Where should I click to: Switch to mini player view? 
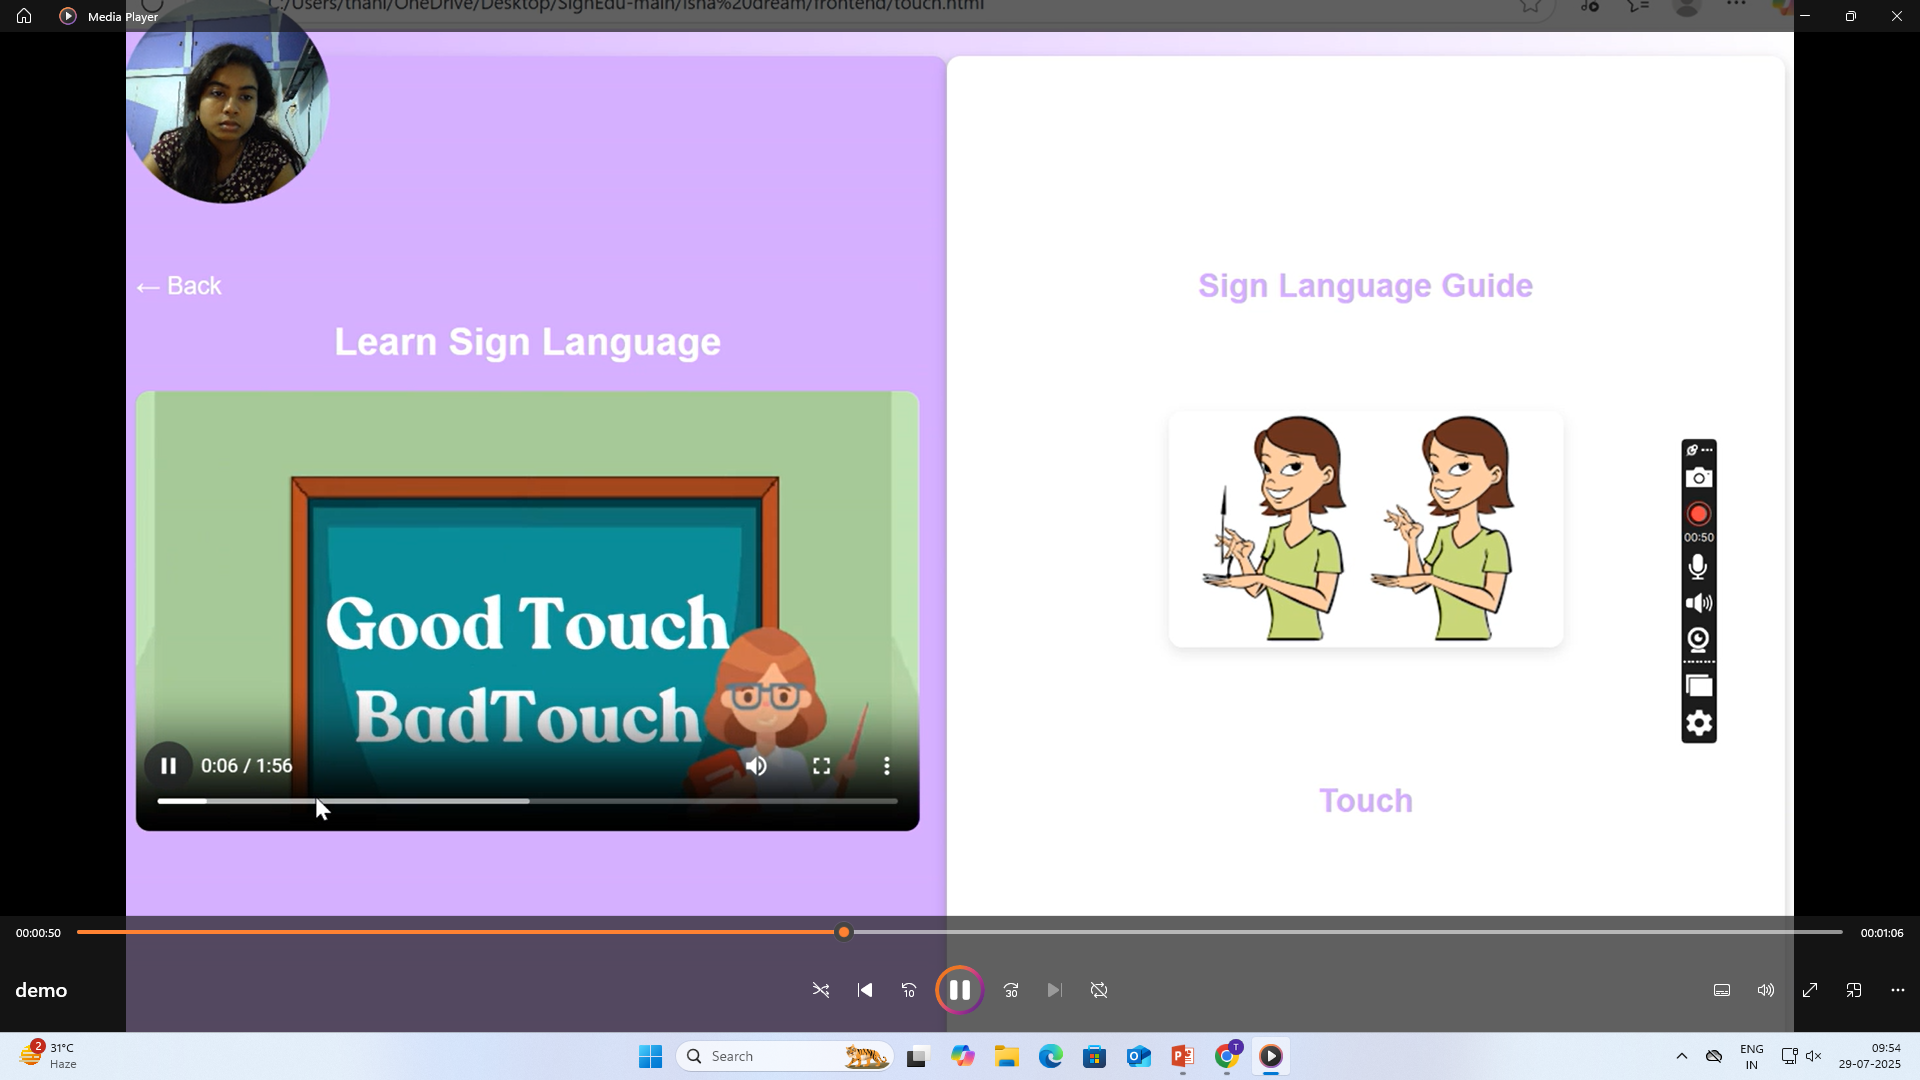(x=1854, y=990)
